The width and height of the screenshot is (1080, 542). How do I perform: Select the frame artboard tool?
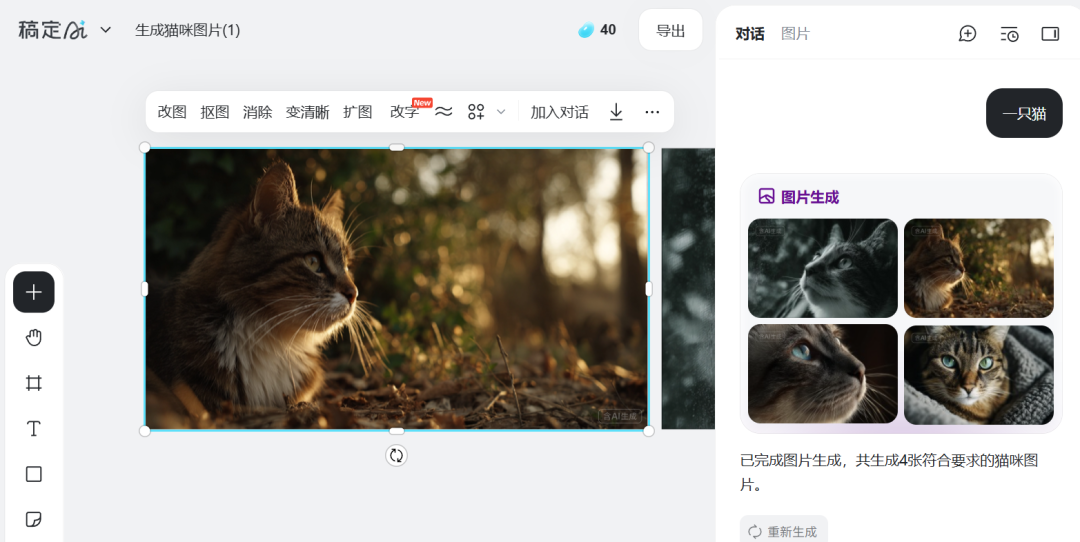34,383
